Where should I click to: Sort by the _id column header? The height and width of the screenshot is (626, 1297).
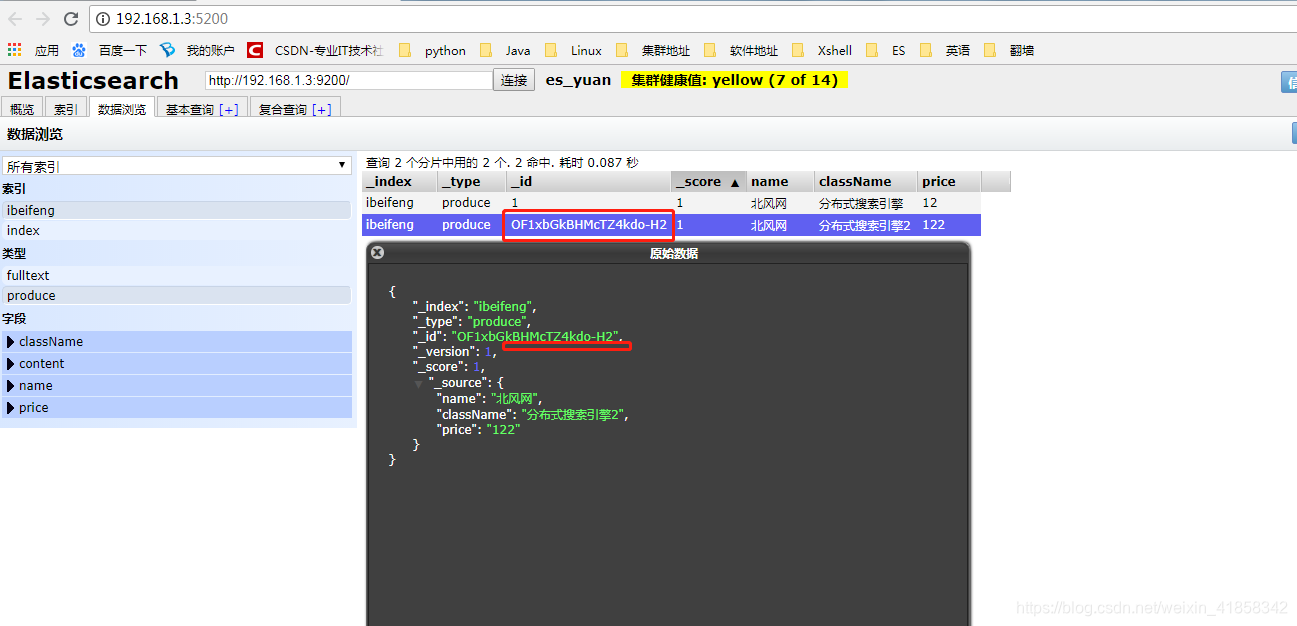pyautogui.click(x=589, y=182)
